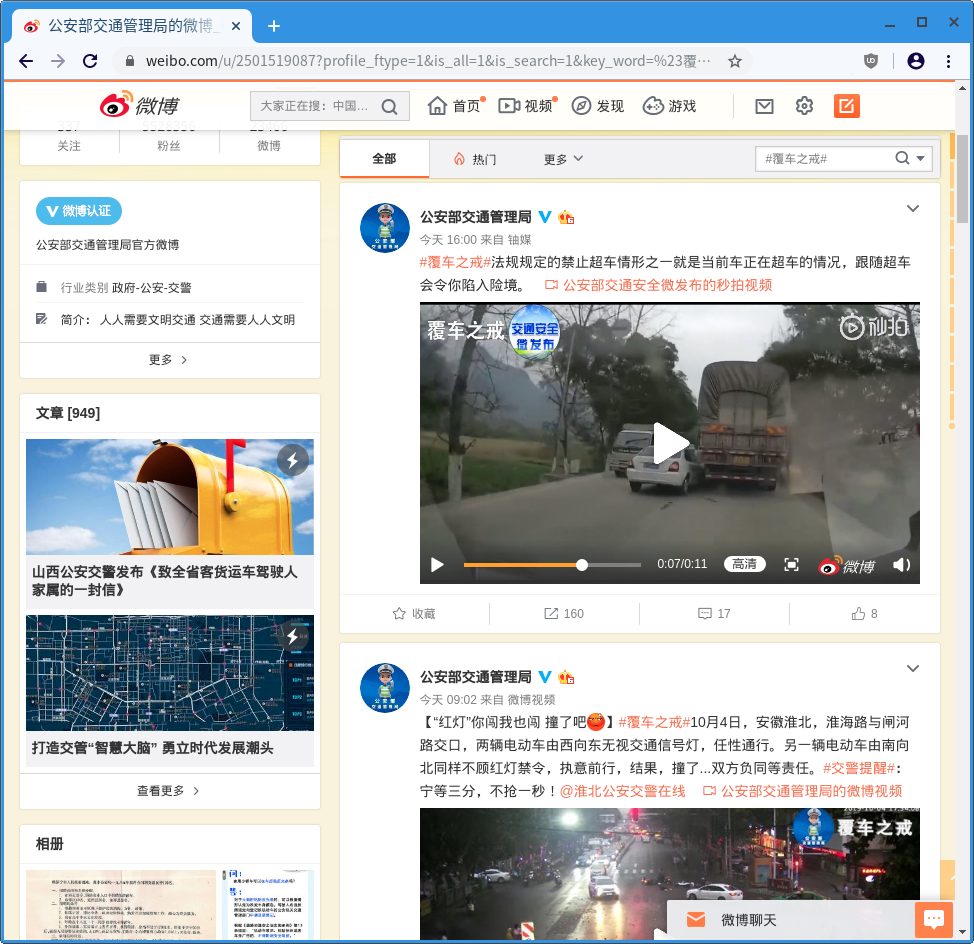Expand the second post's options chevron
974x944 pixels.
click(913, 668)
